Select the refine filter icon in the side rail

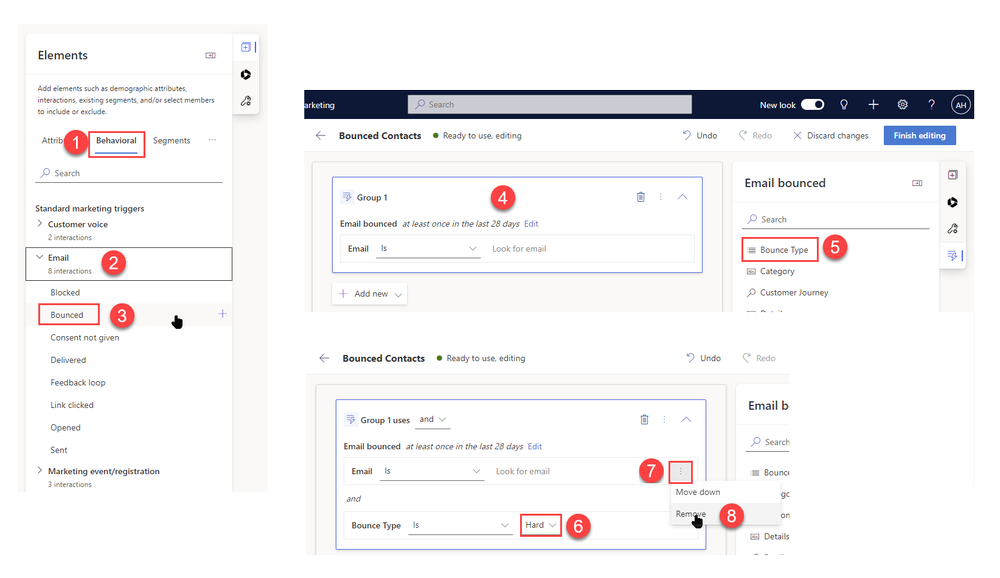tap(953, 255)
